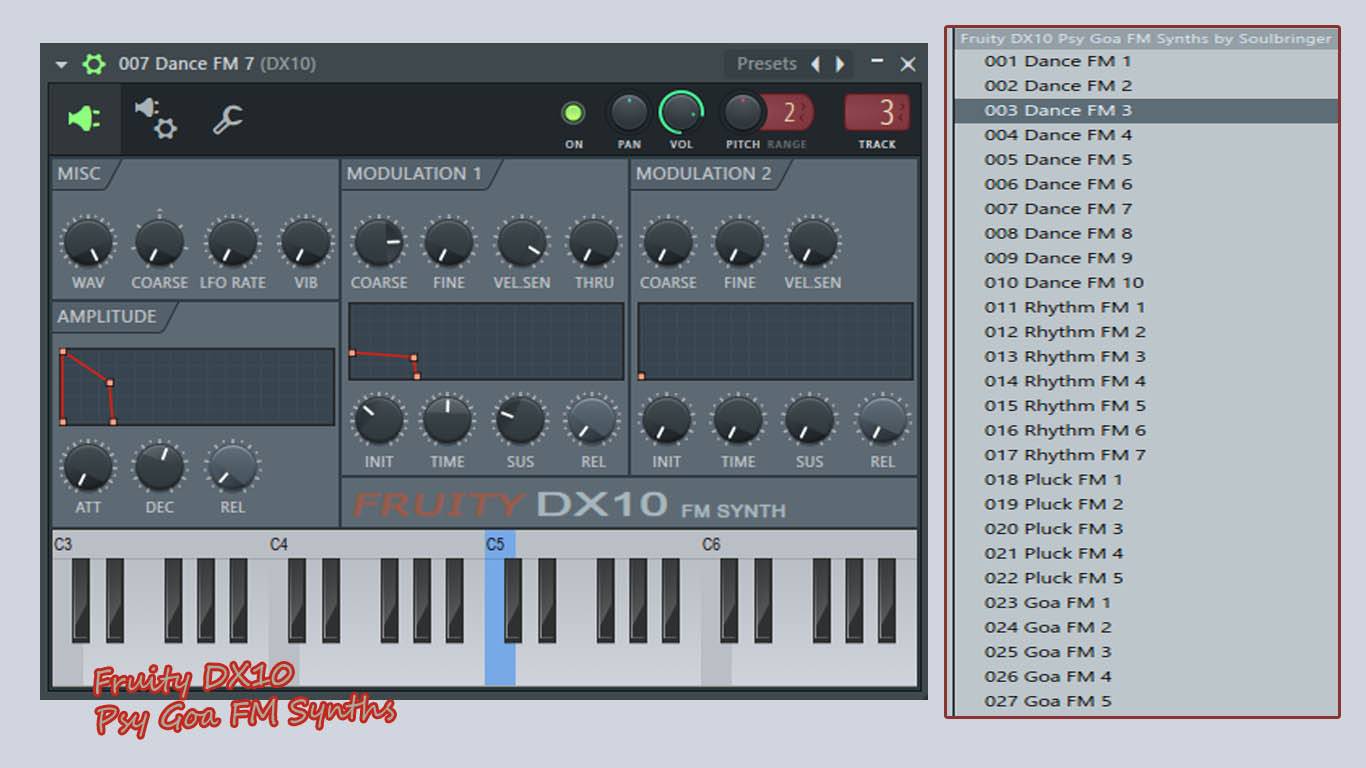The image size is (1366, 768).
Task: Select preset 027 Goa FM 5
Action: [1146, 700]
